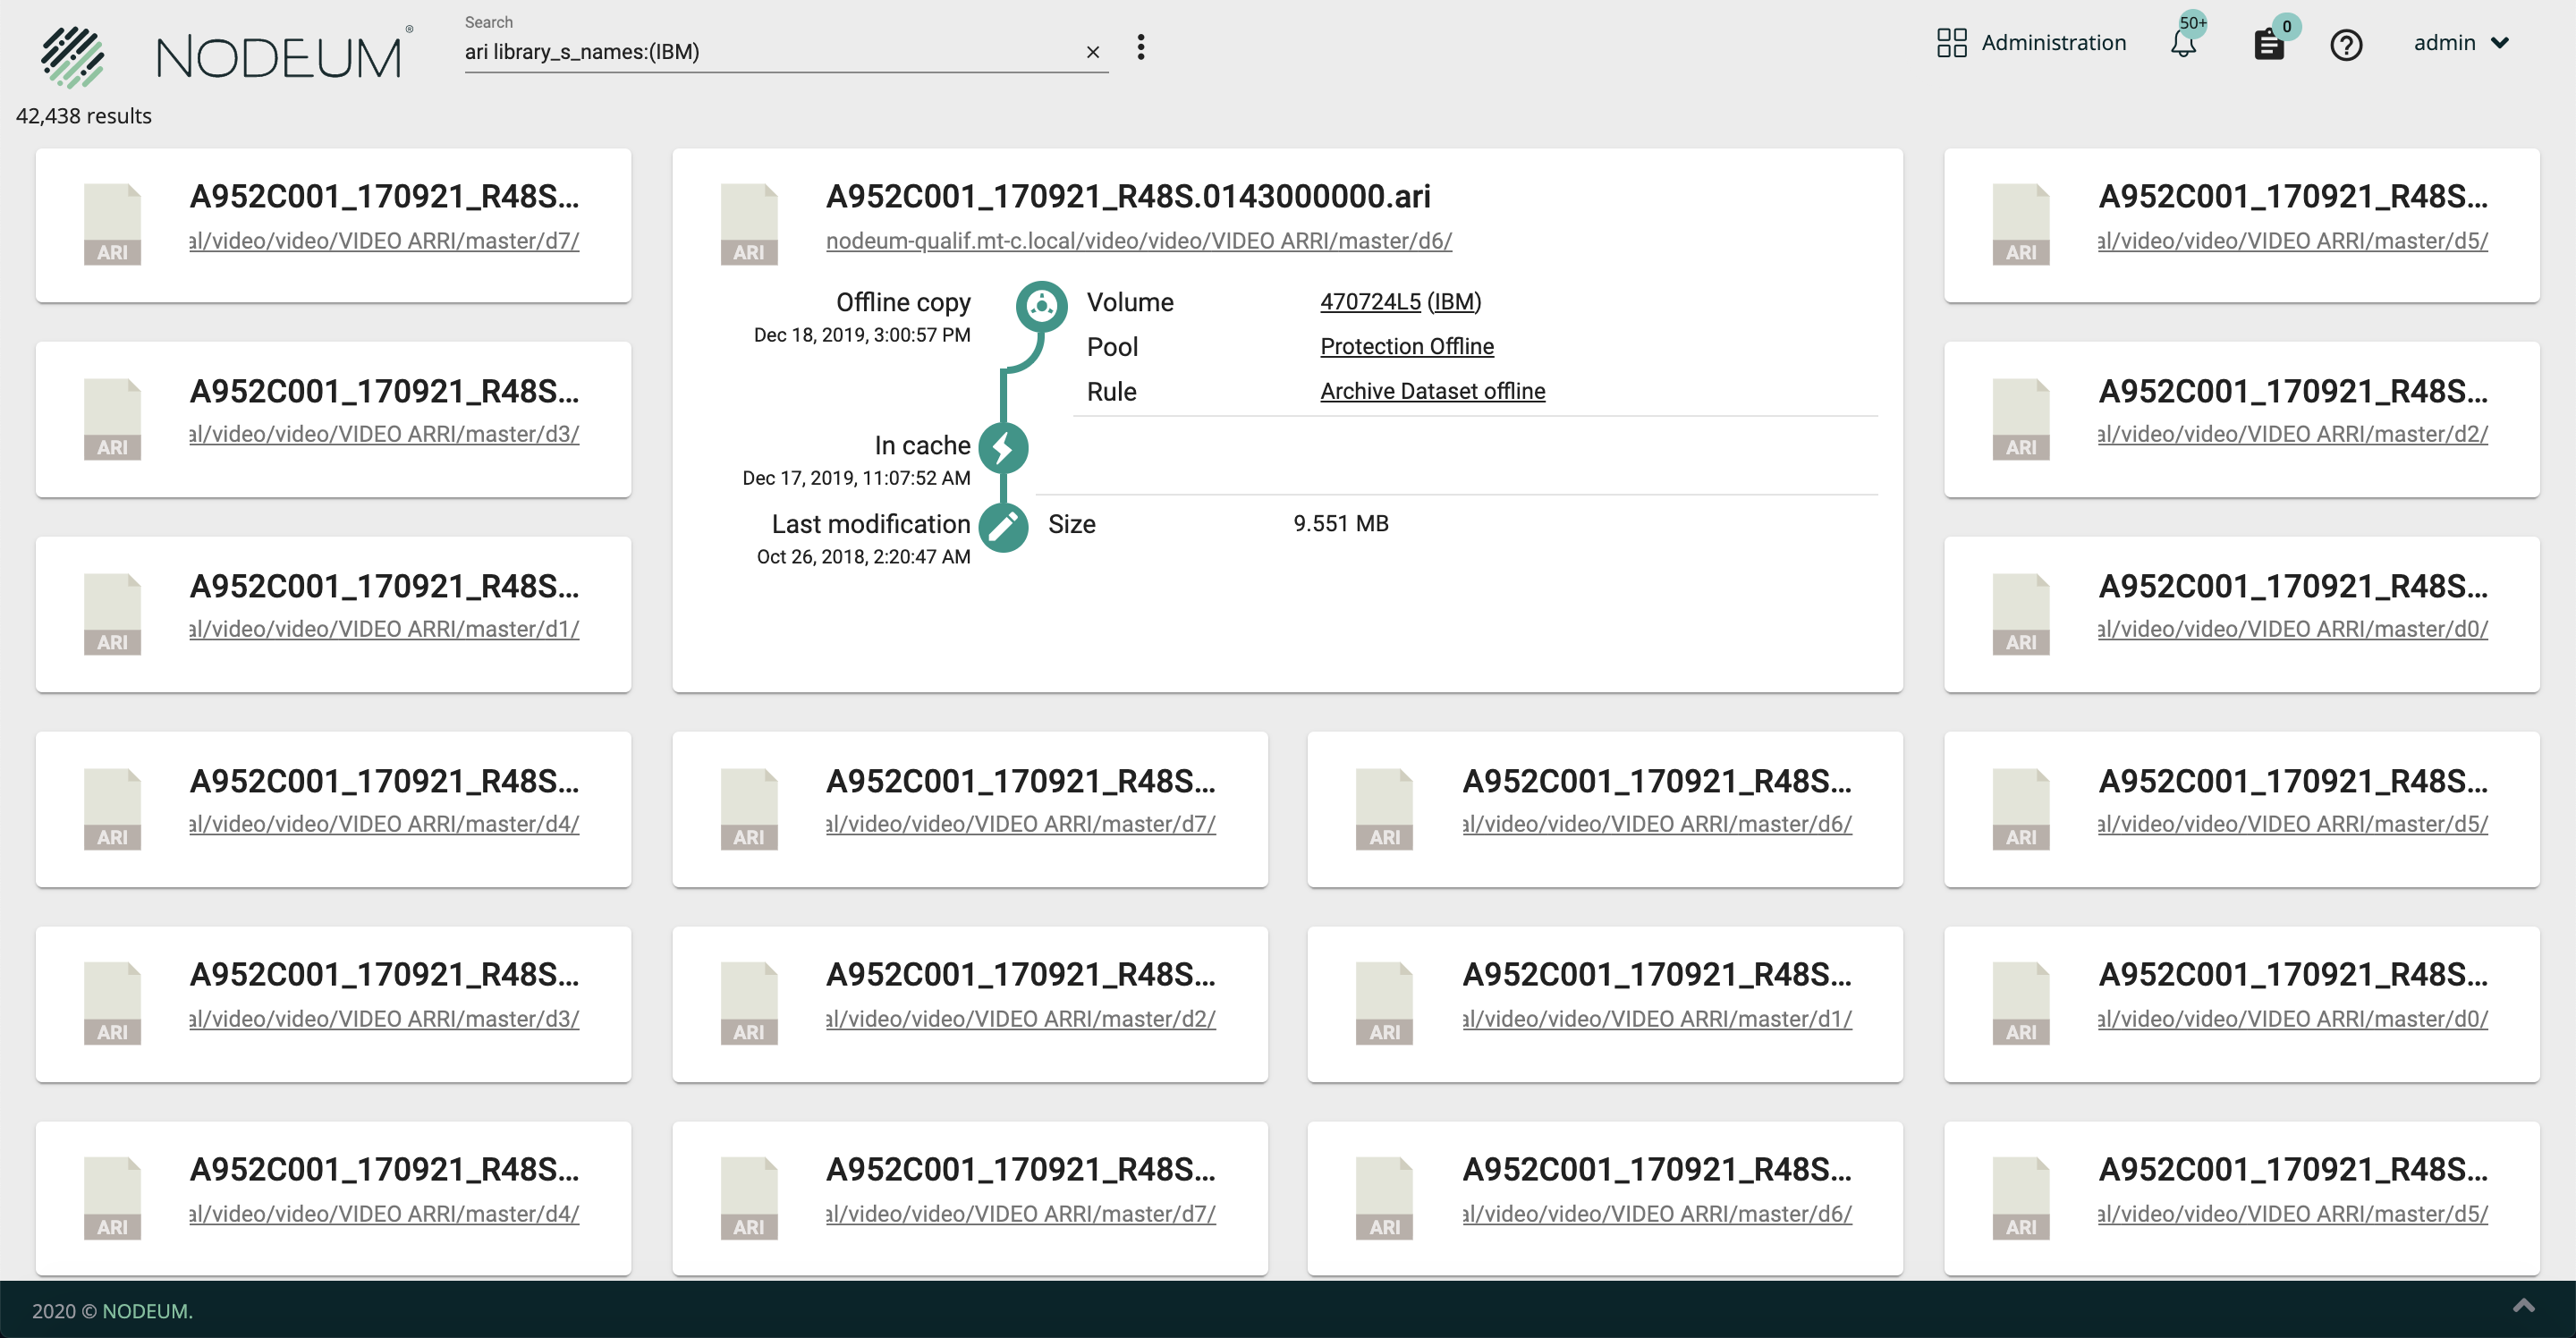
Task: Select the Offline copy tape icon
Action: (x=1041, y=306)
